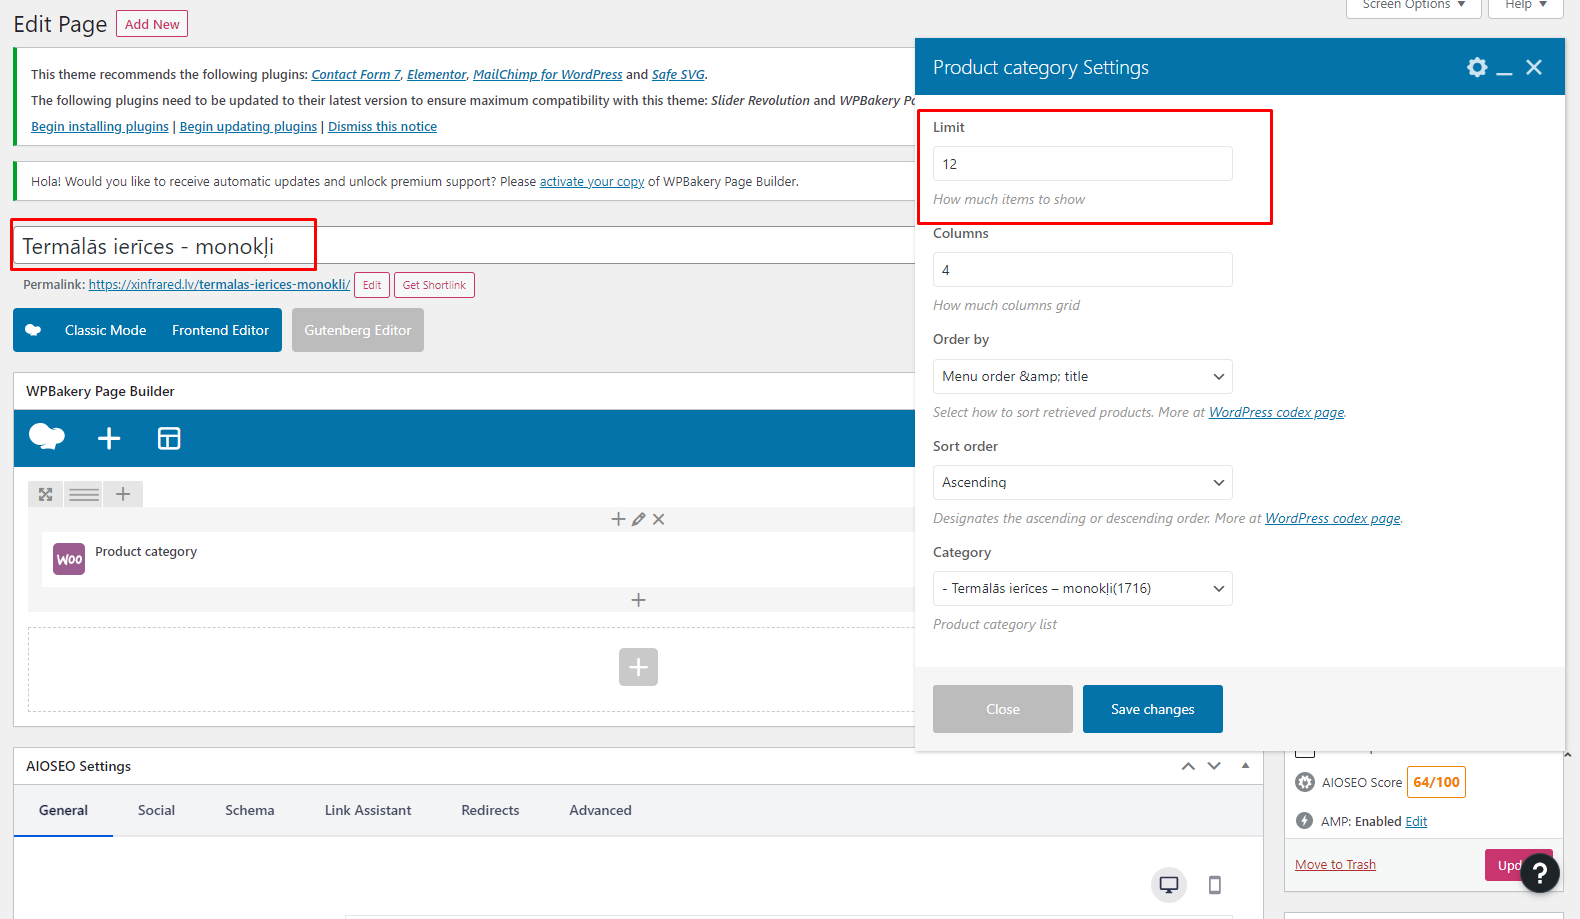Open the Advanced tab
This screenshot has width=1580, height=919.
[600, 810]
